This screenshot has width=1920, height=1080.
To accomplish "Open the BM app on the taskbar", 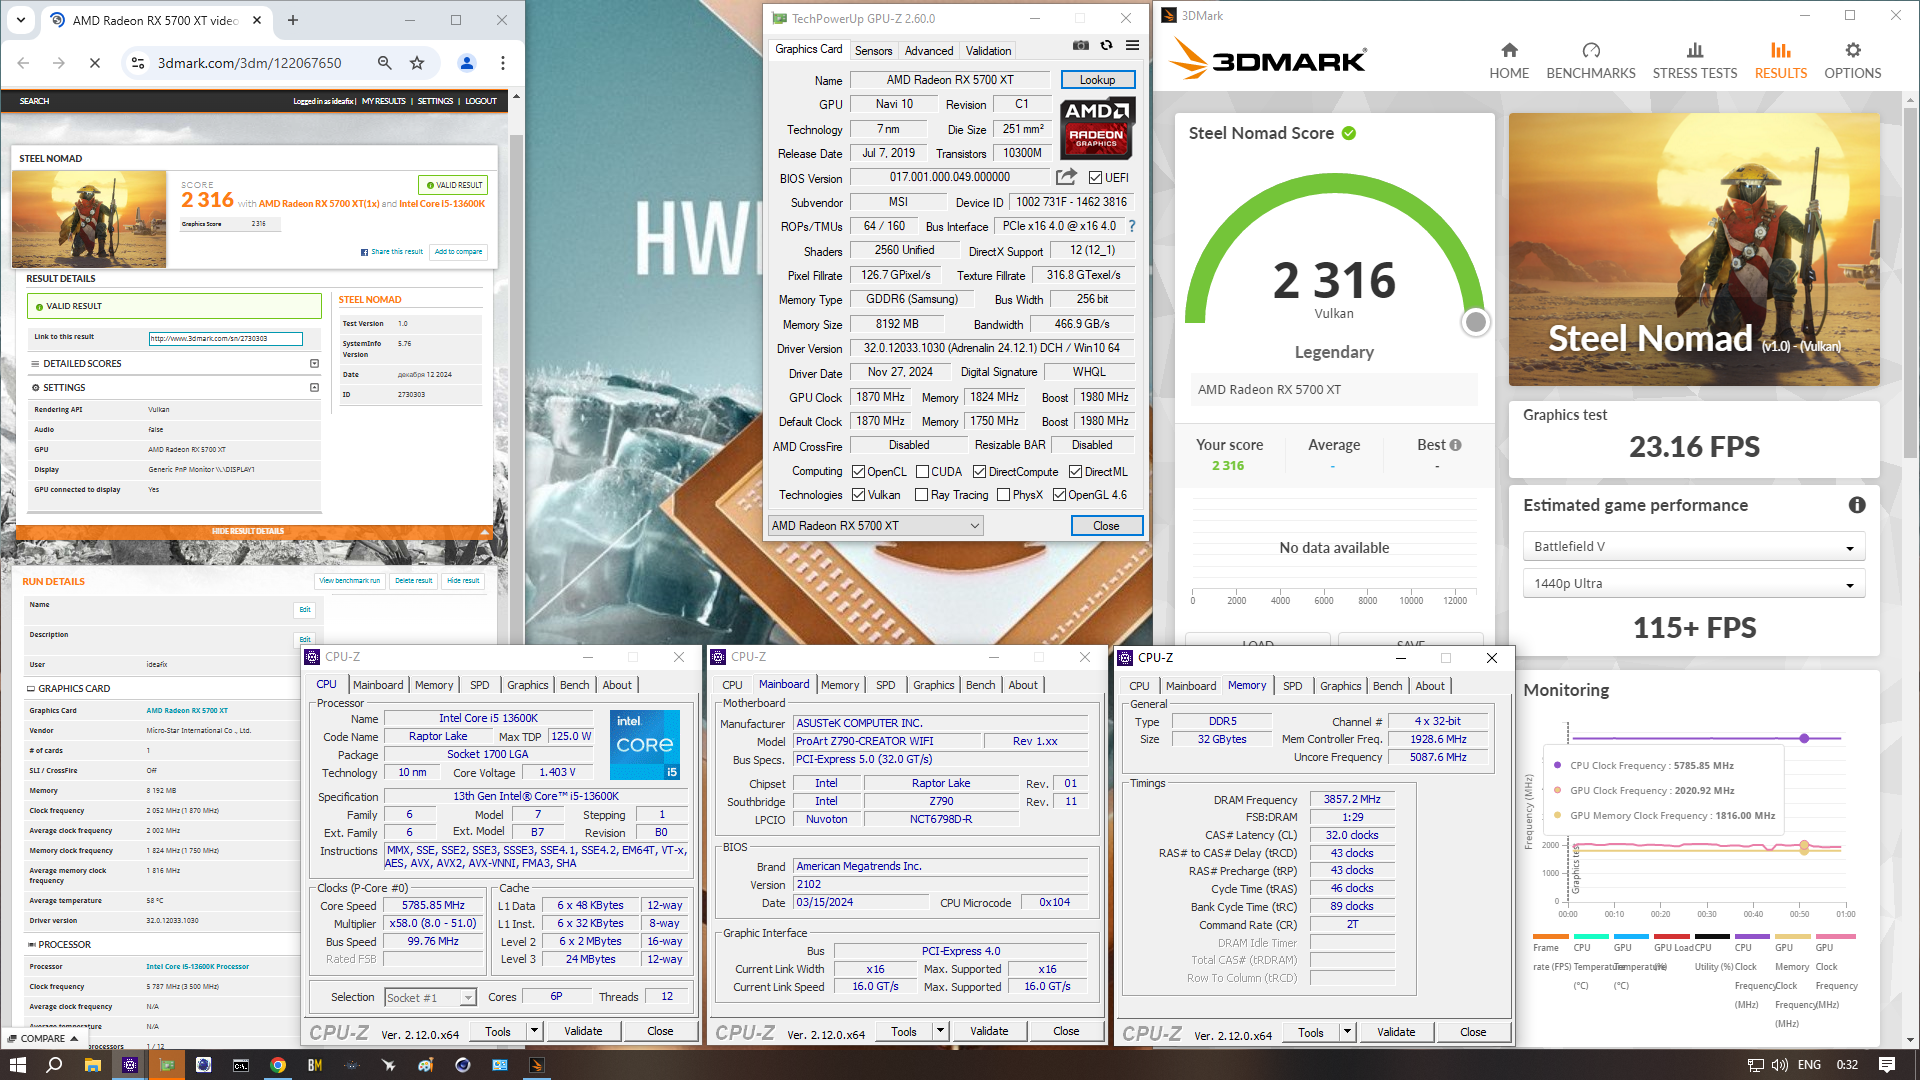I will [315, 1065].
